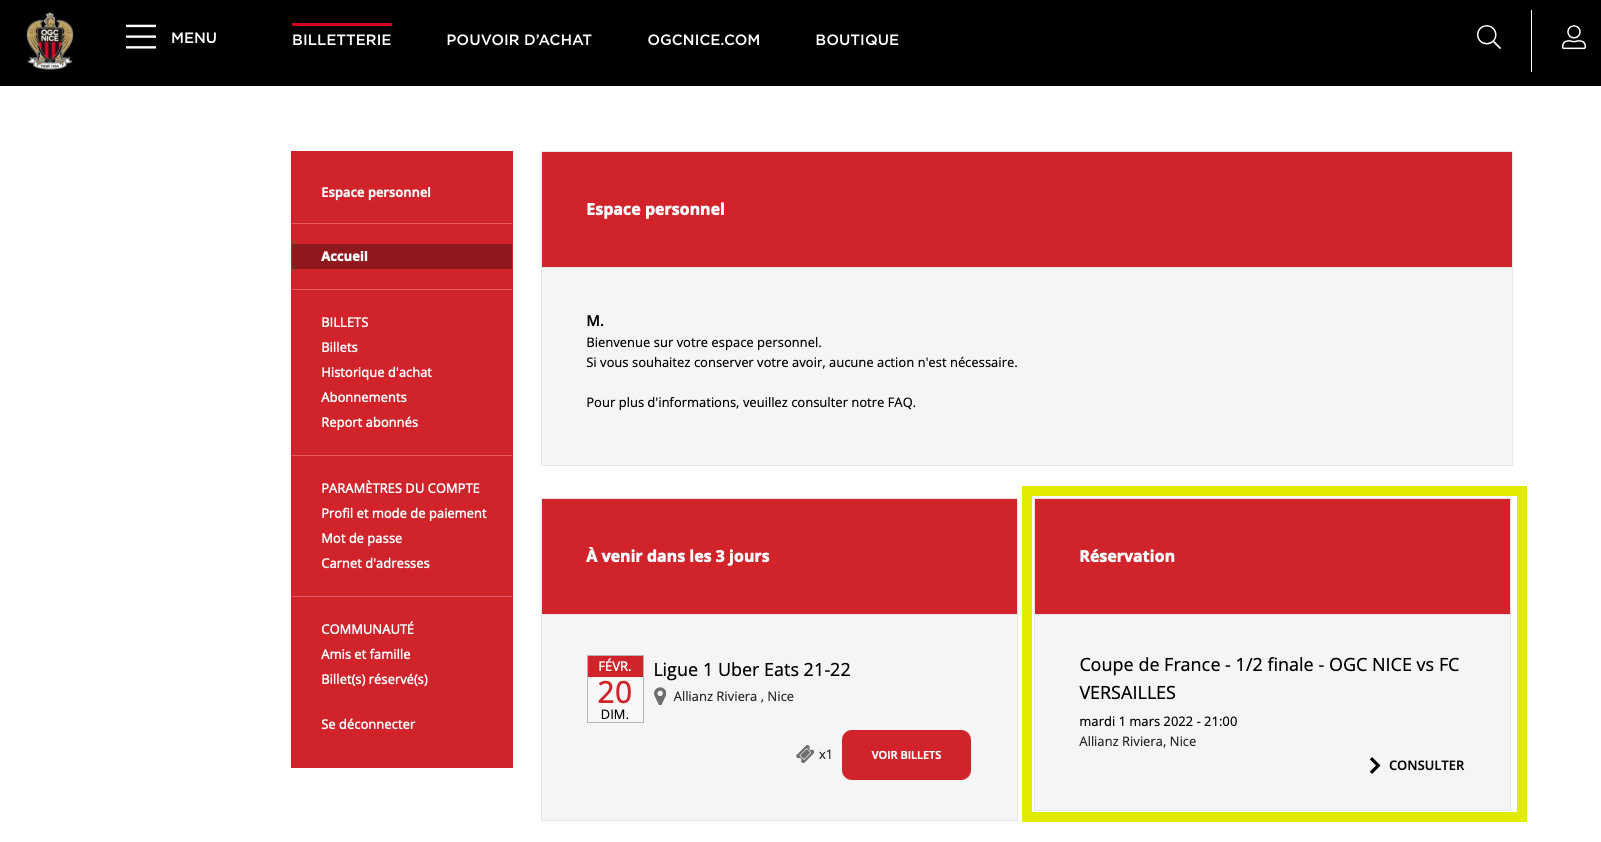Open Carnet d'adresses
Image resolution: width=1601 pixels, height=842 pixels.
[x=375, y=563]
